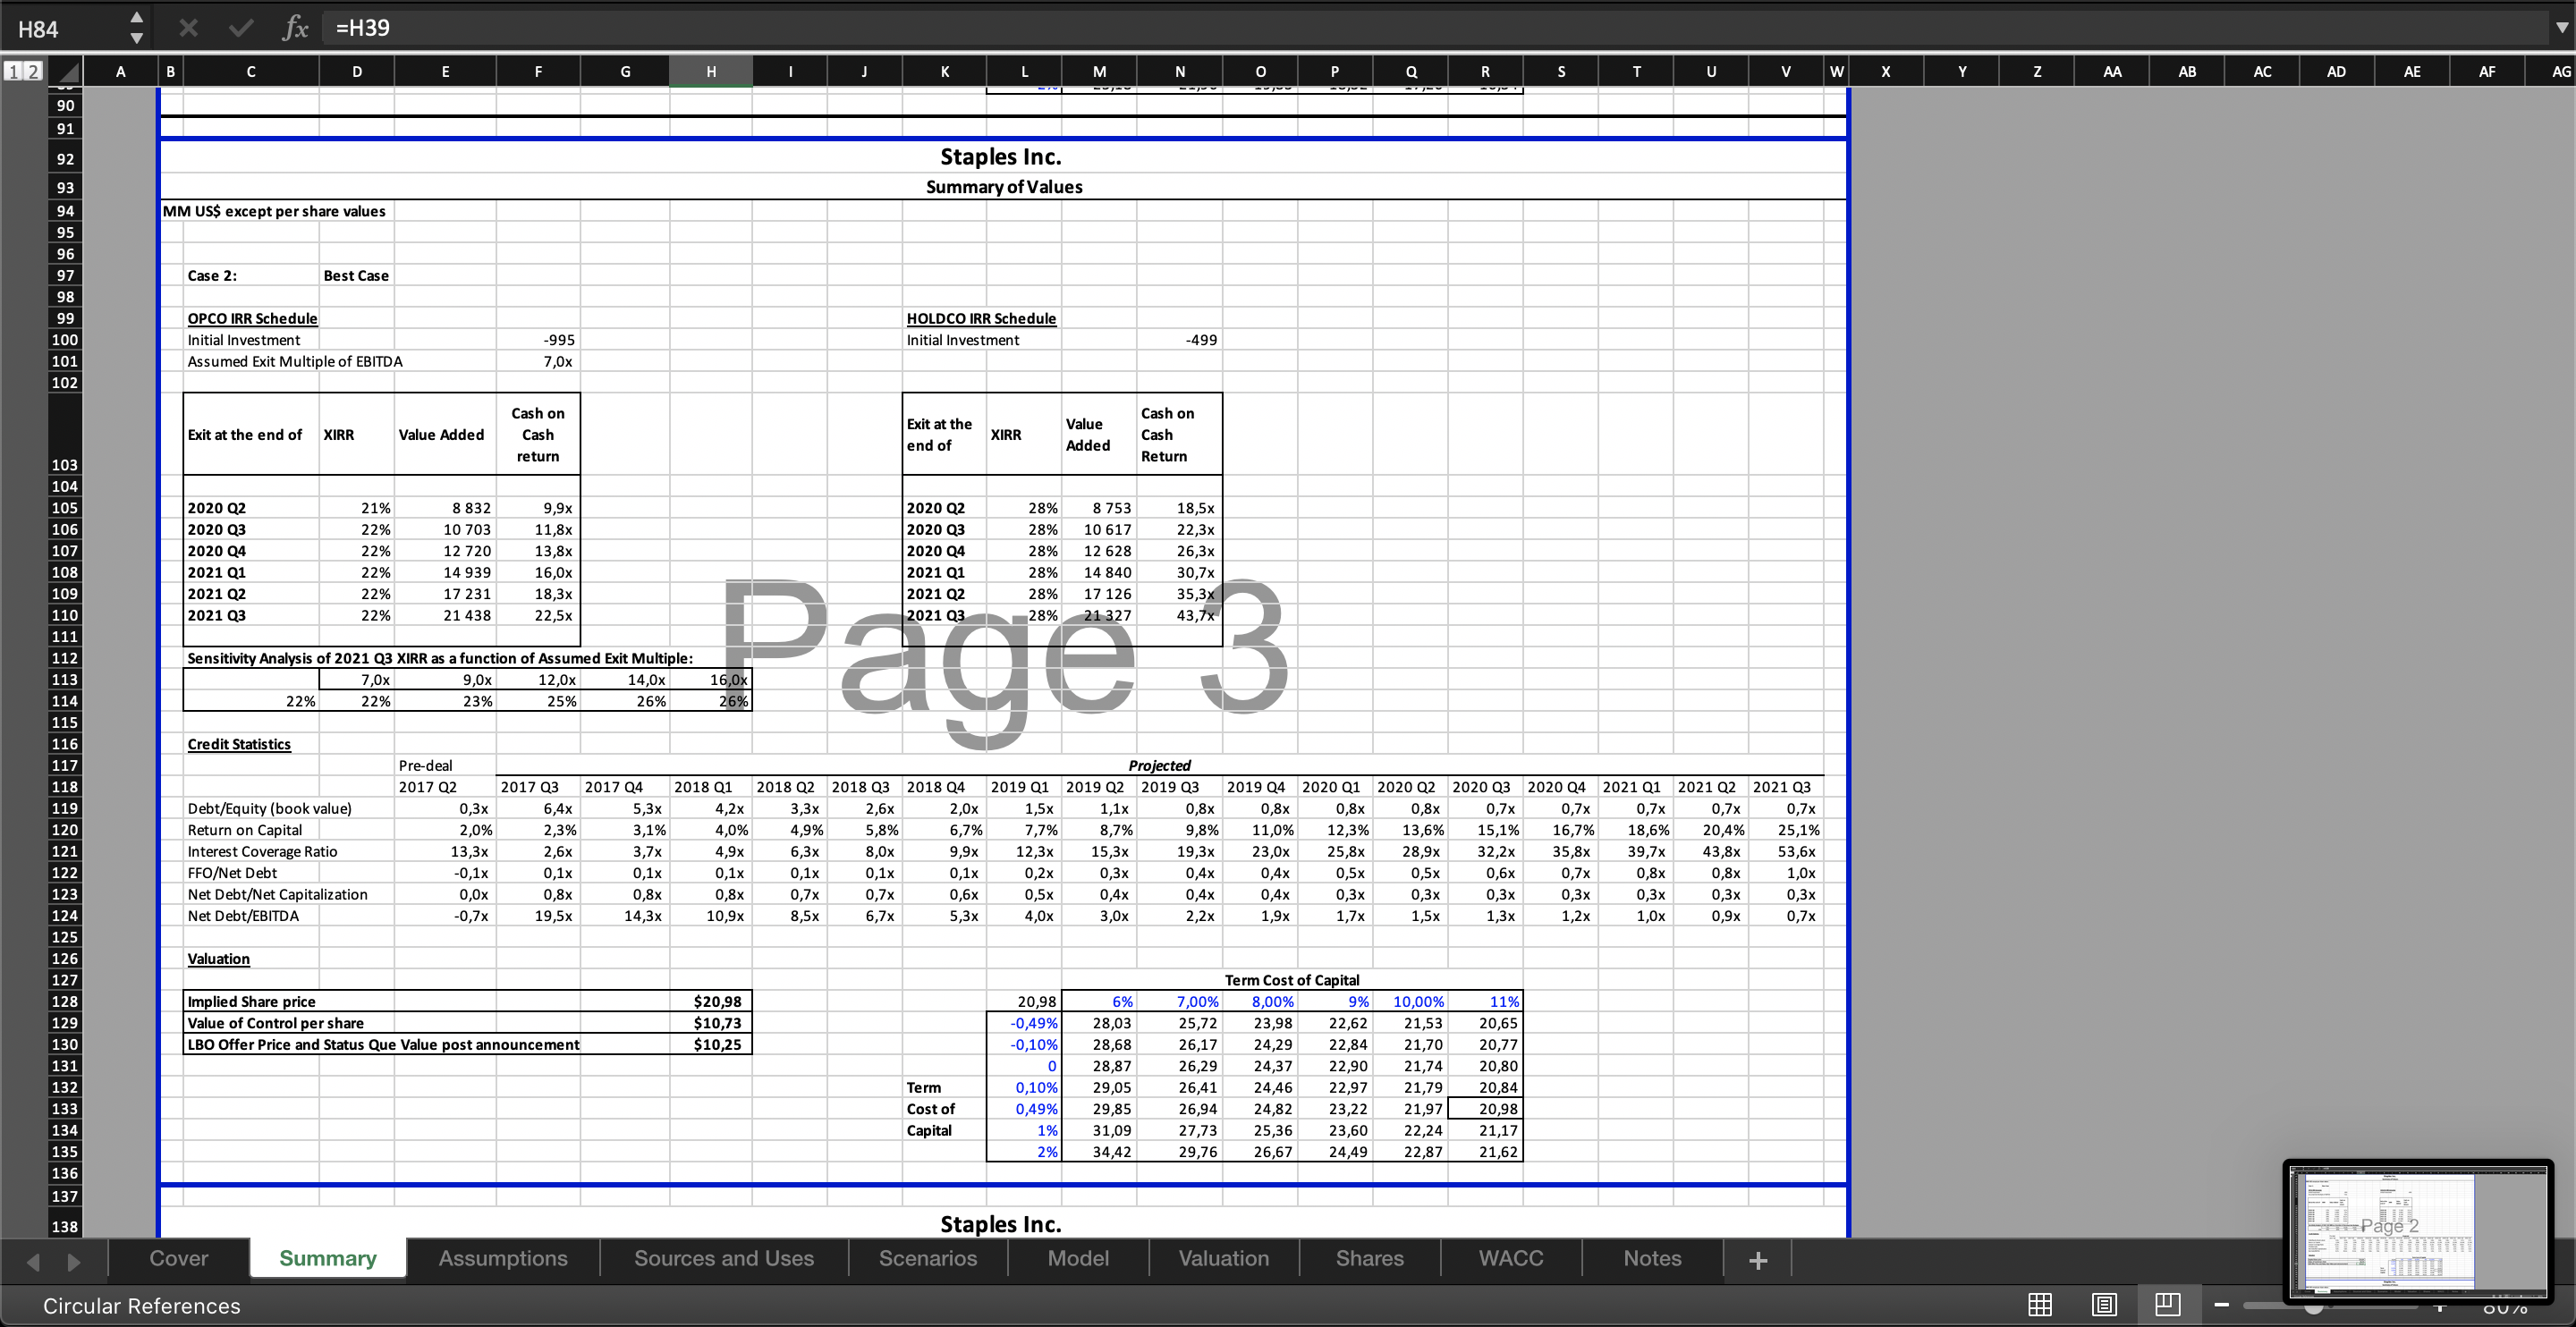Switch to Normal view icon
The image size is (2576, 1327).
2040,1304
